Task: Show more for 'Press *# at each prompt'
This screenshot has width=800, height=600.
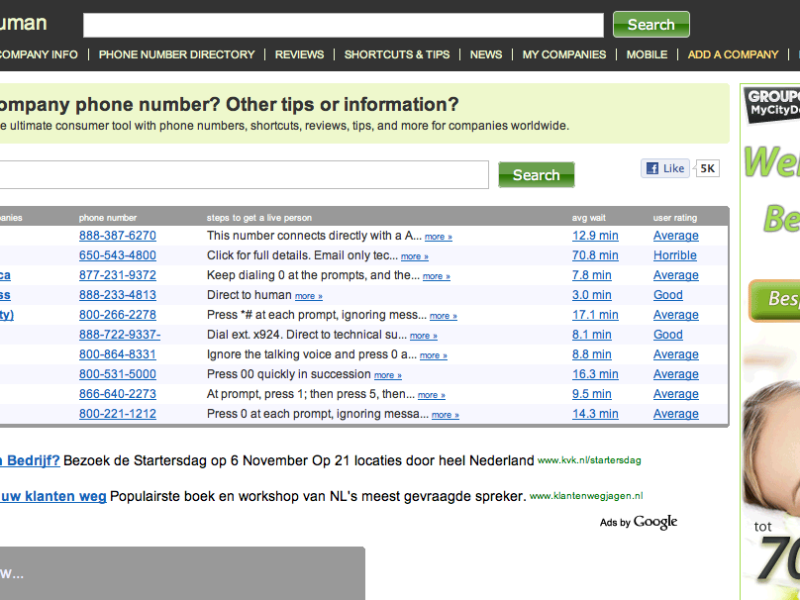Action: pos(443,316)
